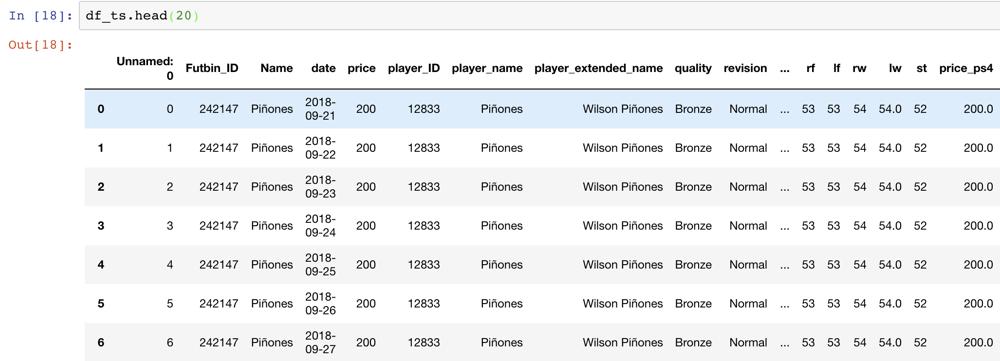Click the quality column header

click(693, 68)
